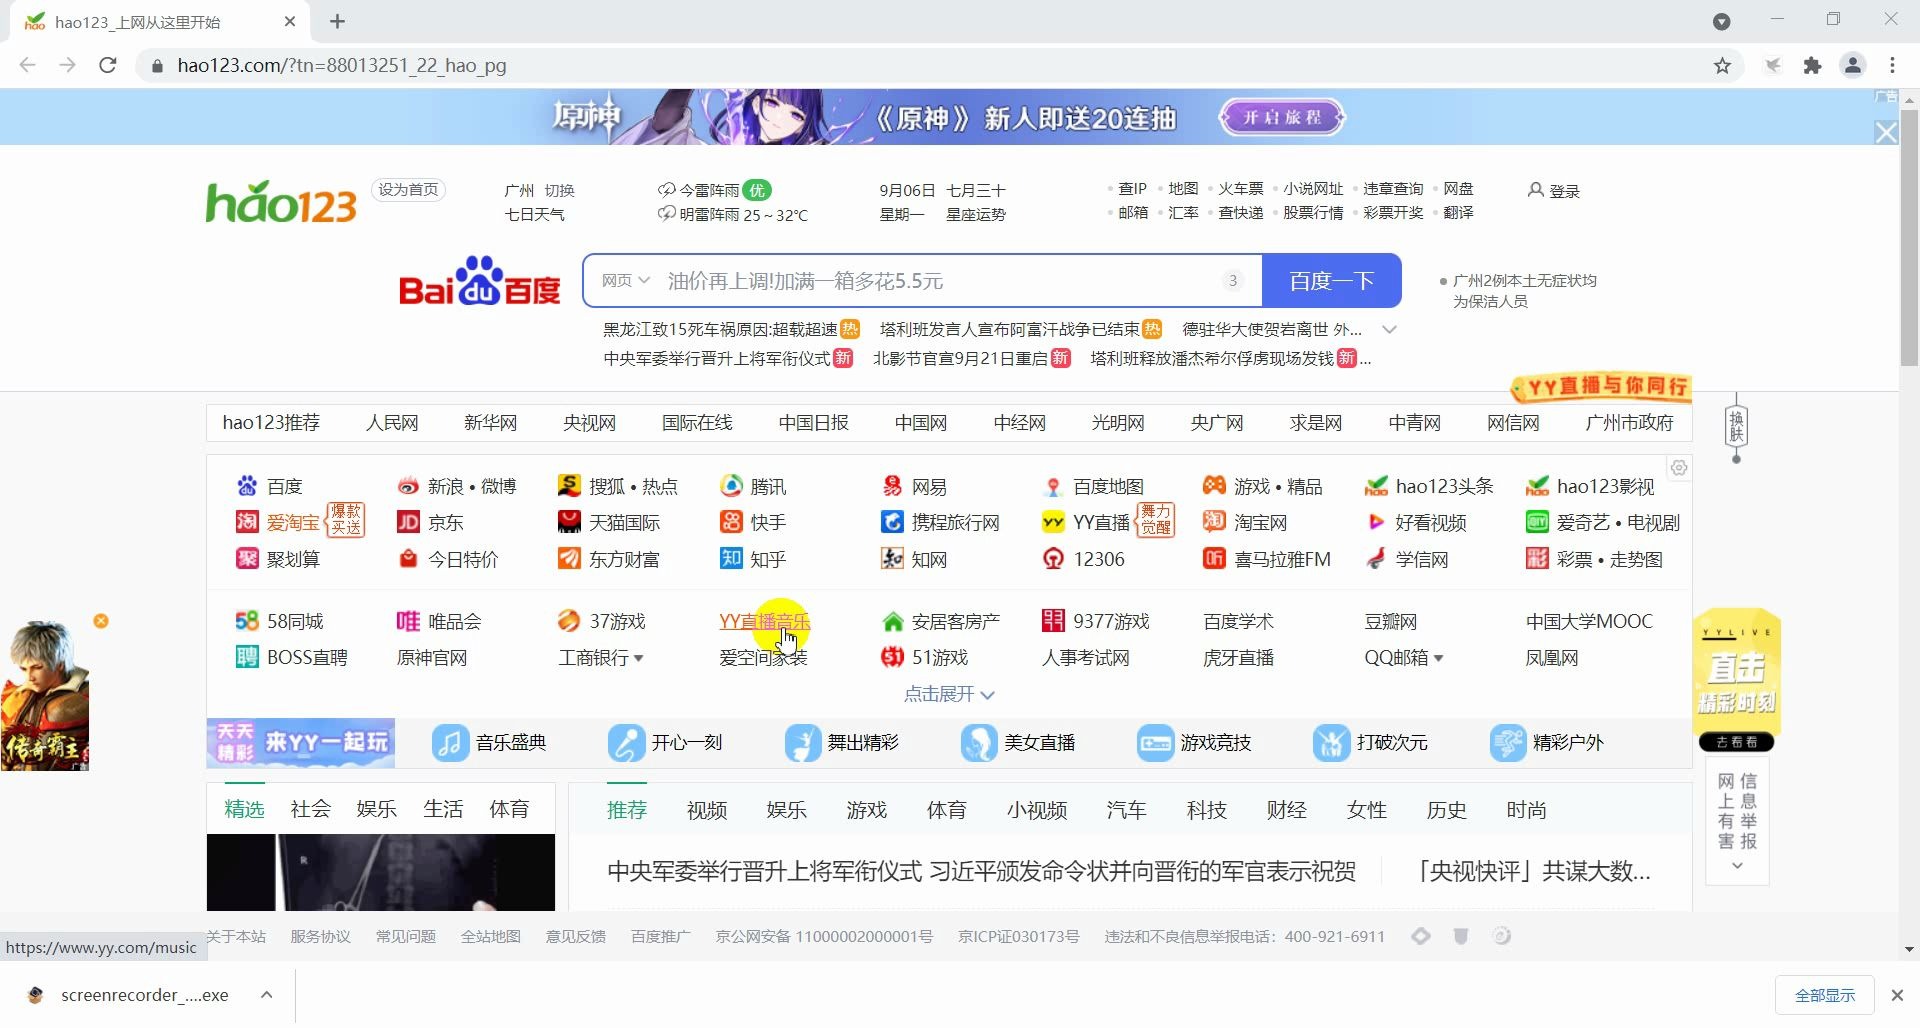Select the 视频 content tab
1920x1028 pixels.
tap(707, 810)
